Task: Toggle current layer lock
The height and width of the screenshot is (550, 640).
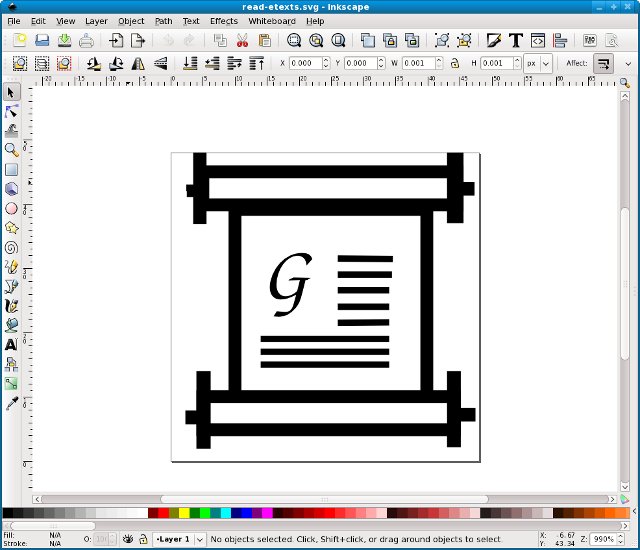Action: (143, 539)
